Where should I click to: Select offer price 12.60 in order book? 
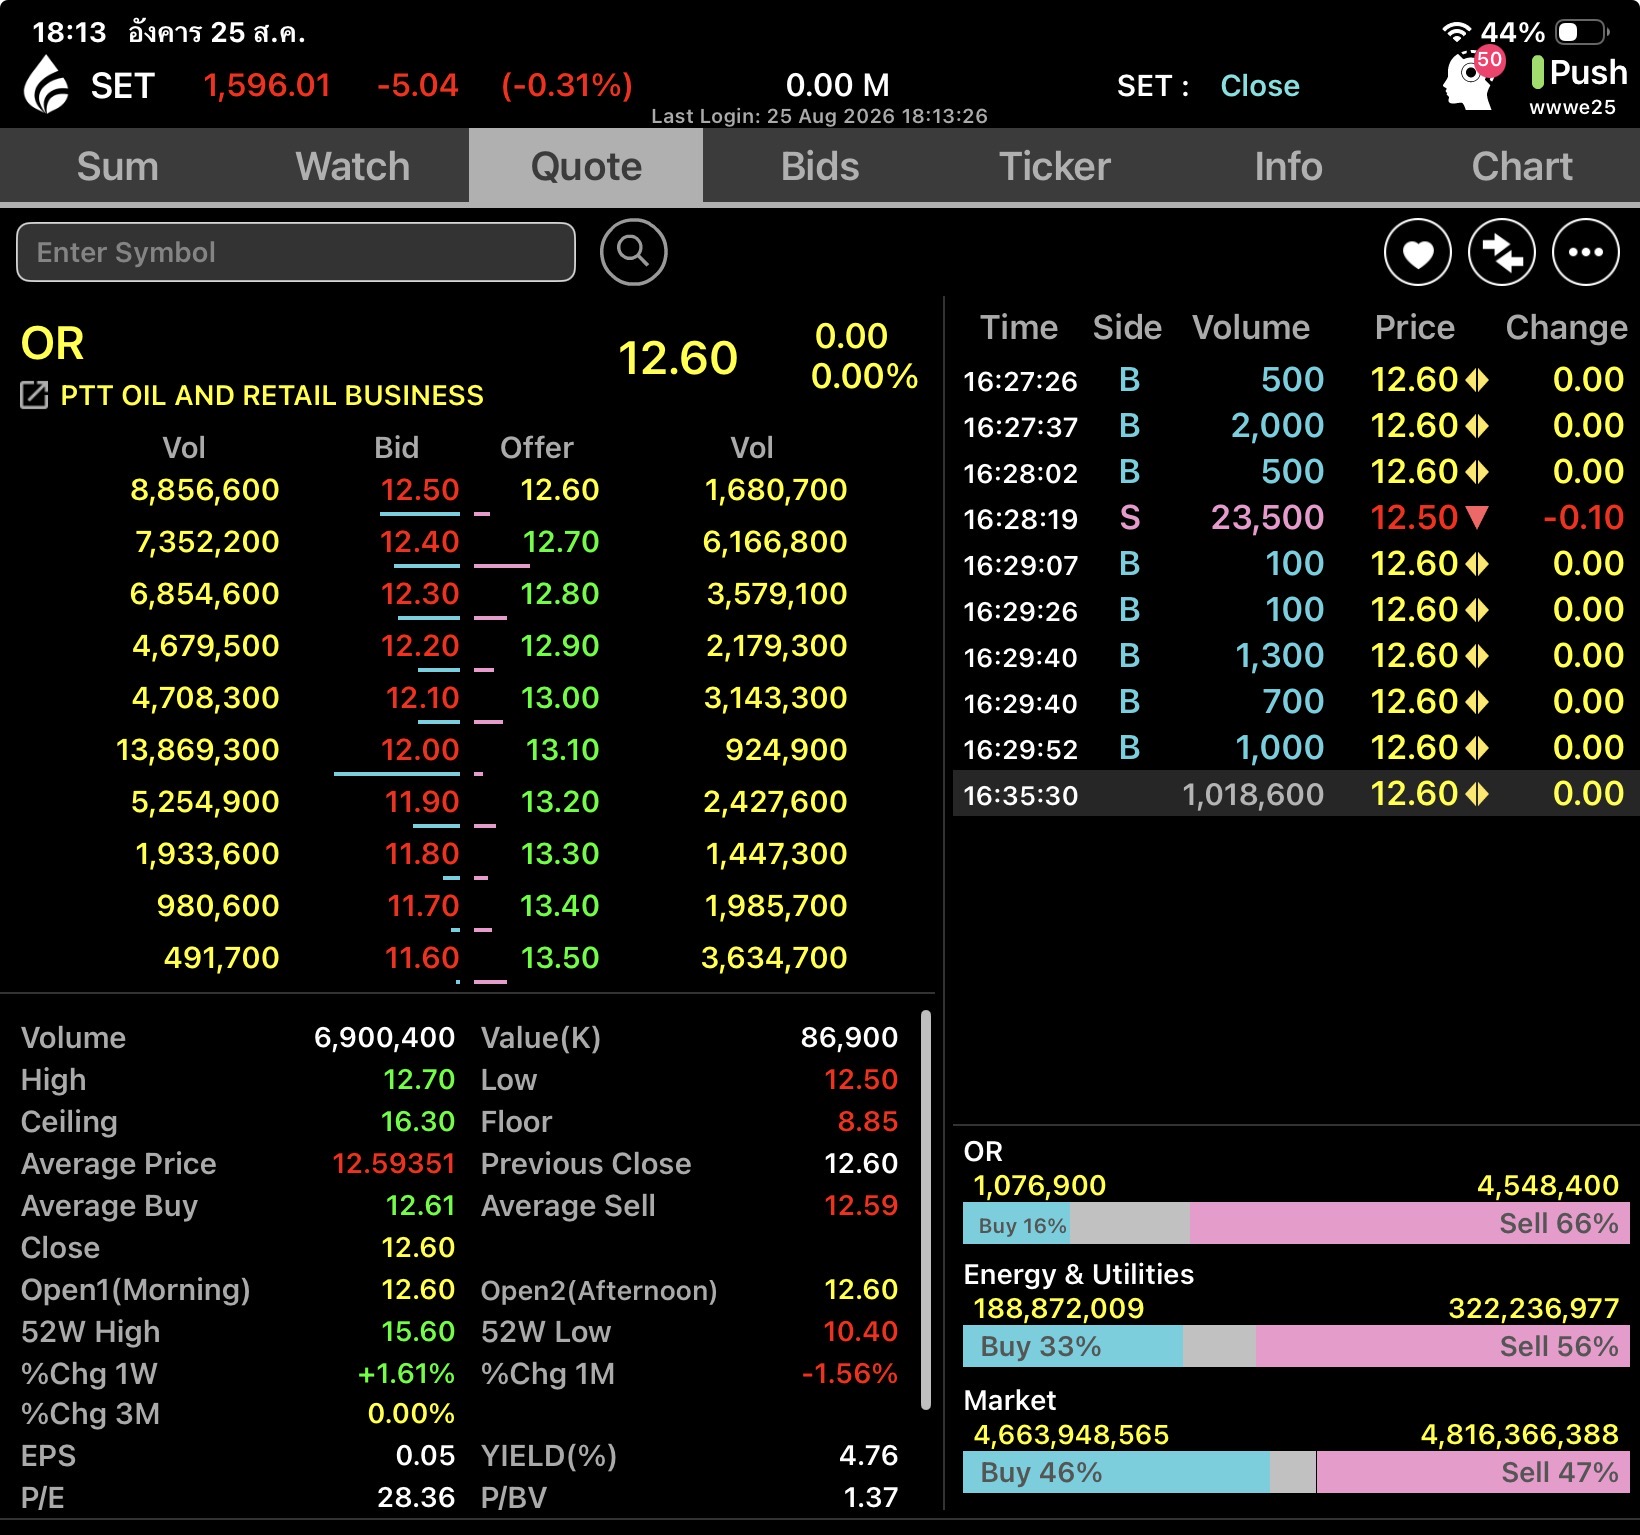560,490
